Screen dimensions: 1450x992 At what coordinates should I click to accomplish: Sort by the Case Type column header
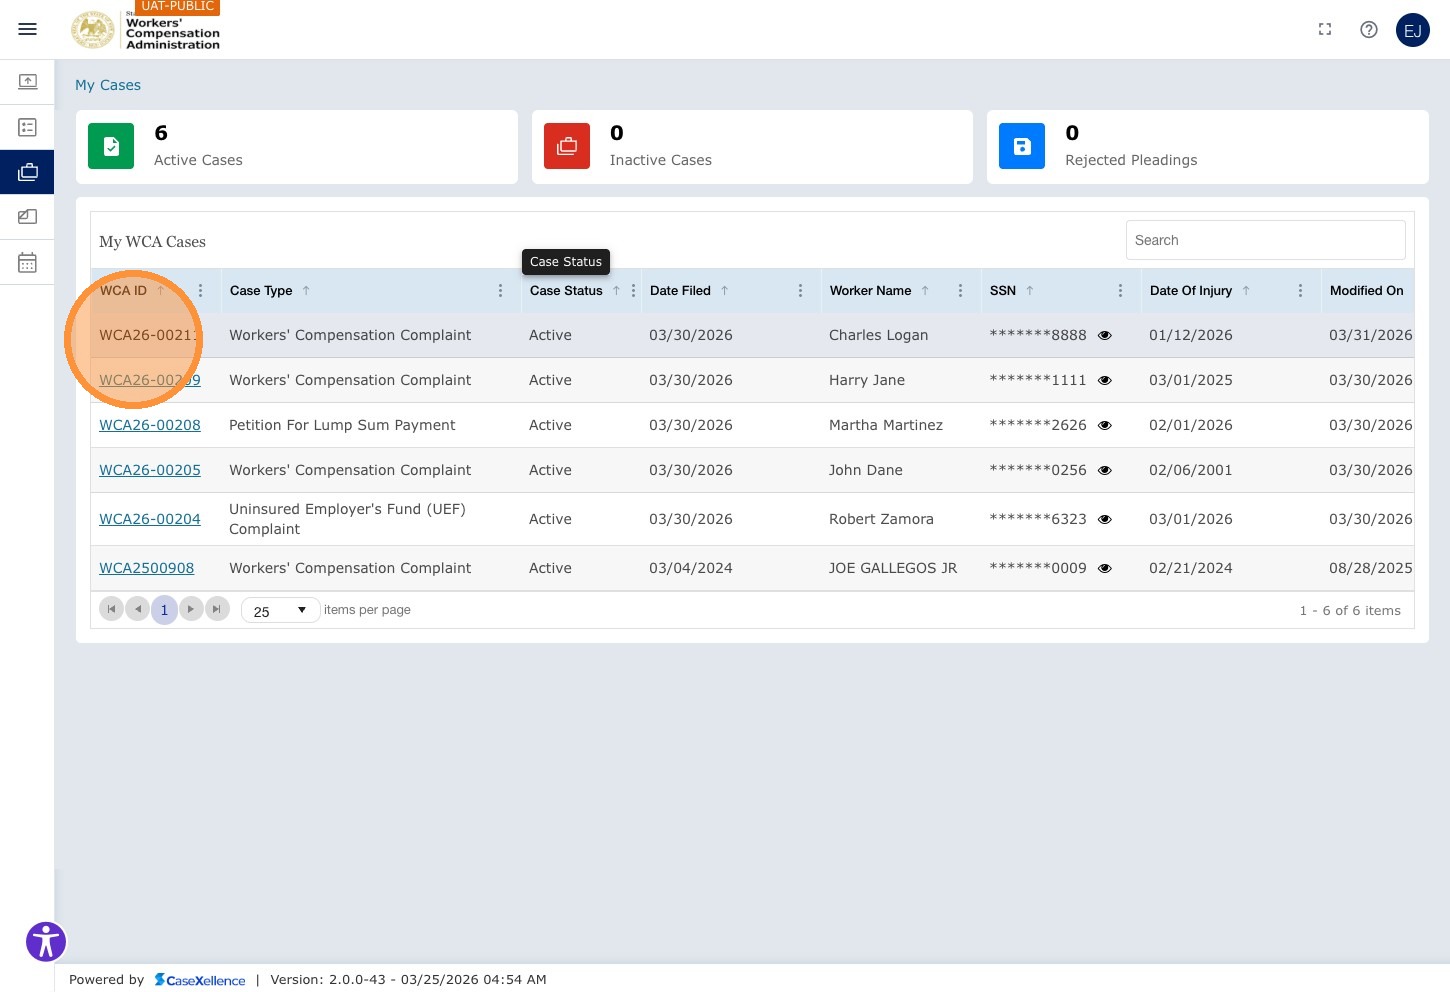click(x=261, y=291)
